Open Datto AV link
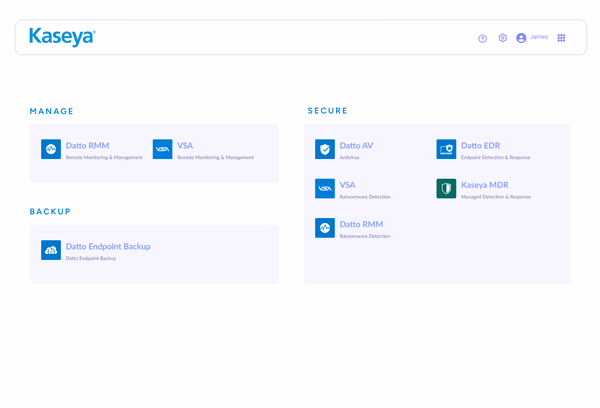The image size is (600, 408). point(356,145)
